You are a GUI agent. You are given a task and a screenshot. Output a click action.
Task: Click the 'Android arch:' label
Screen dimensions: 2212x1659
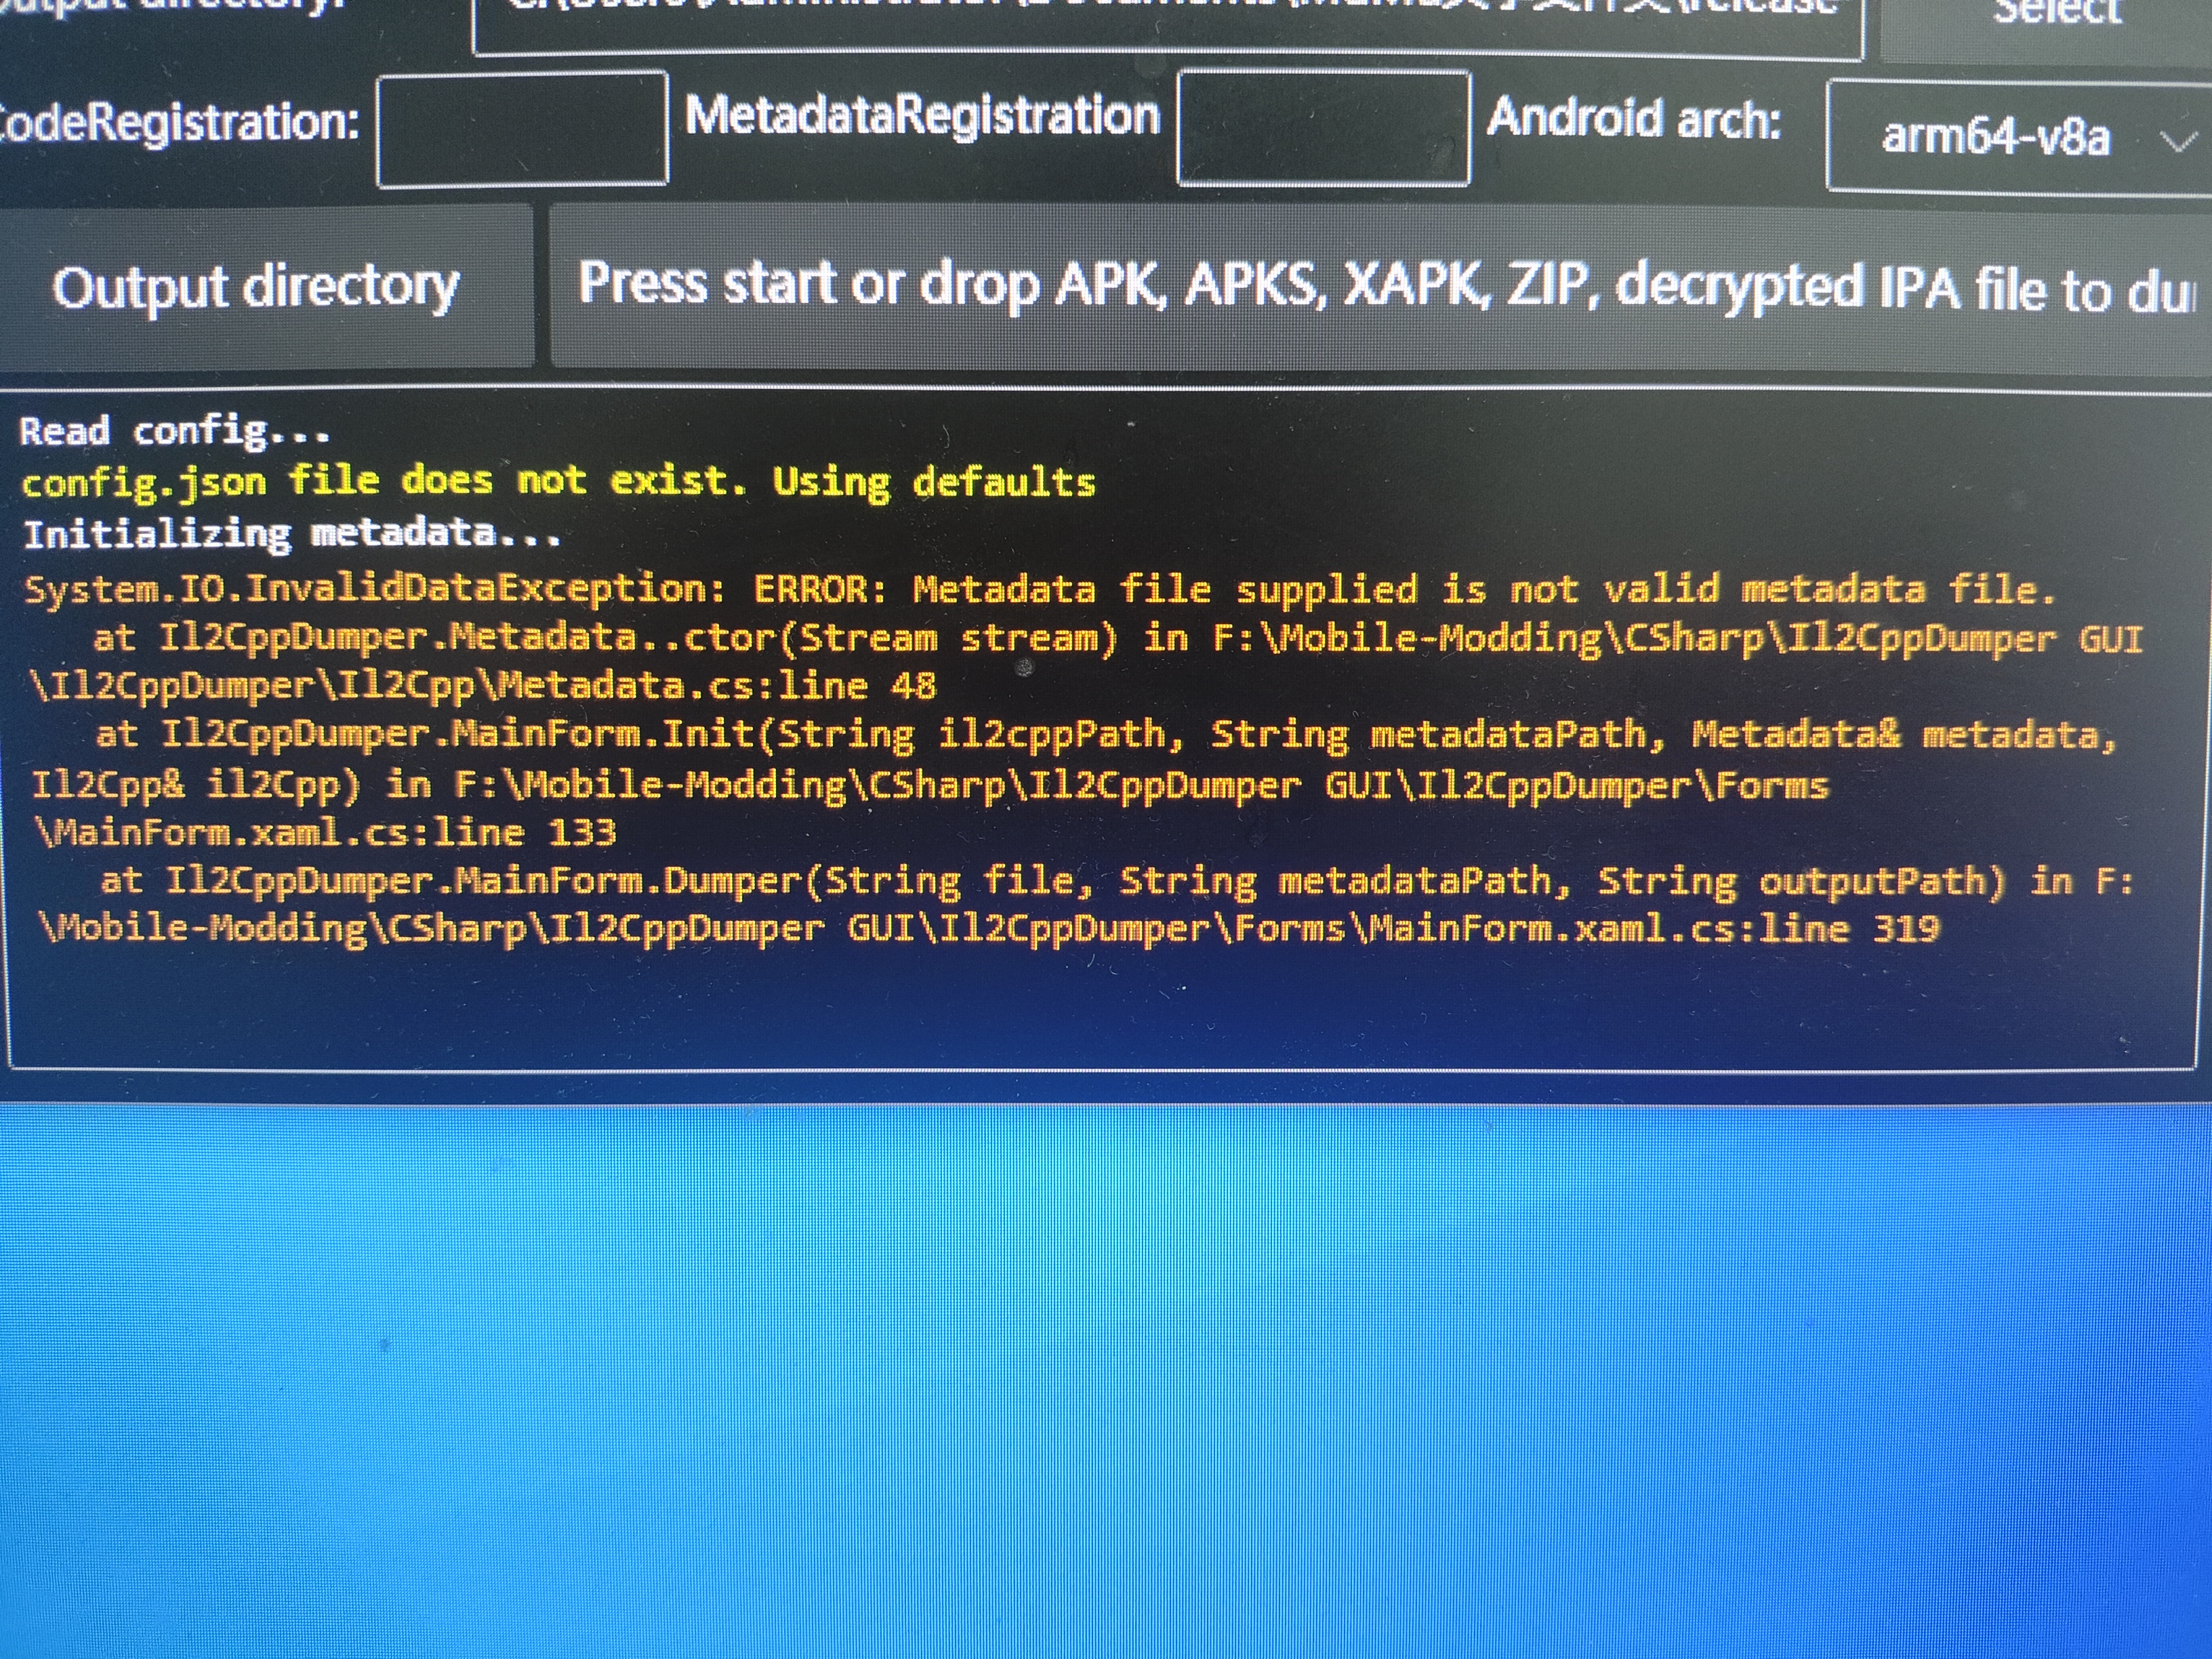1633,119
